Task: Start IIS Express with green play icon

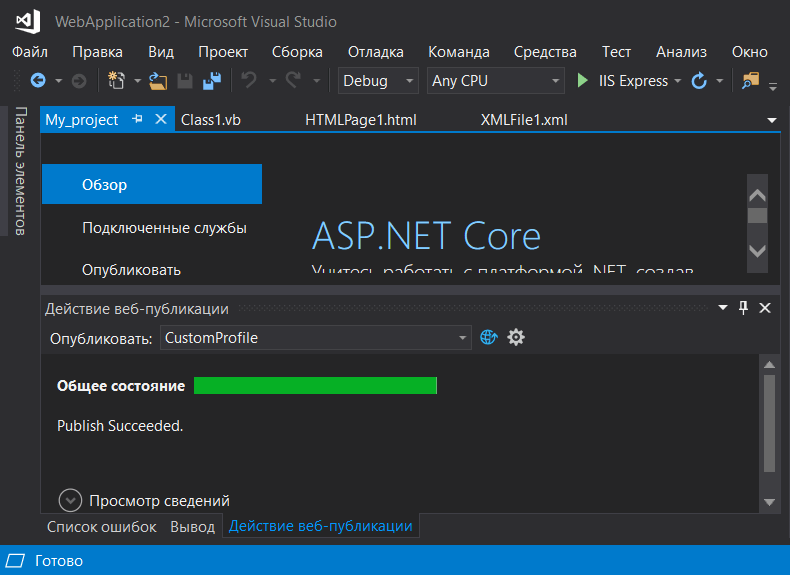Action: 582,81
